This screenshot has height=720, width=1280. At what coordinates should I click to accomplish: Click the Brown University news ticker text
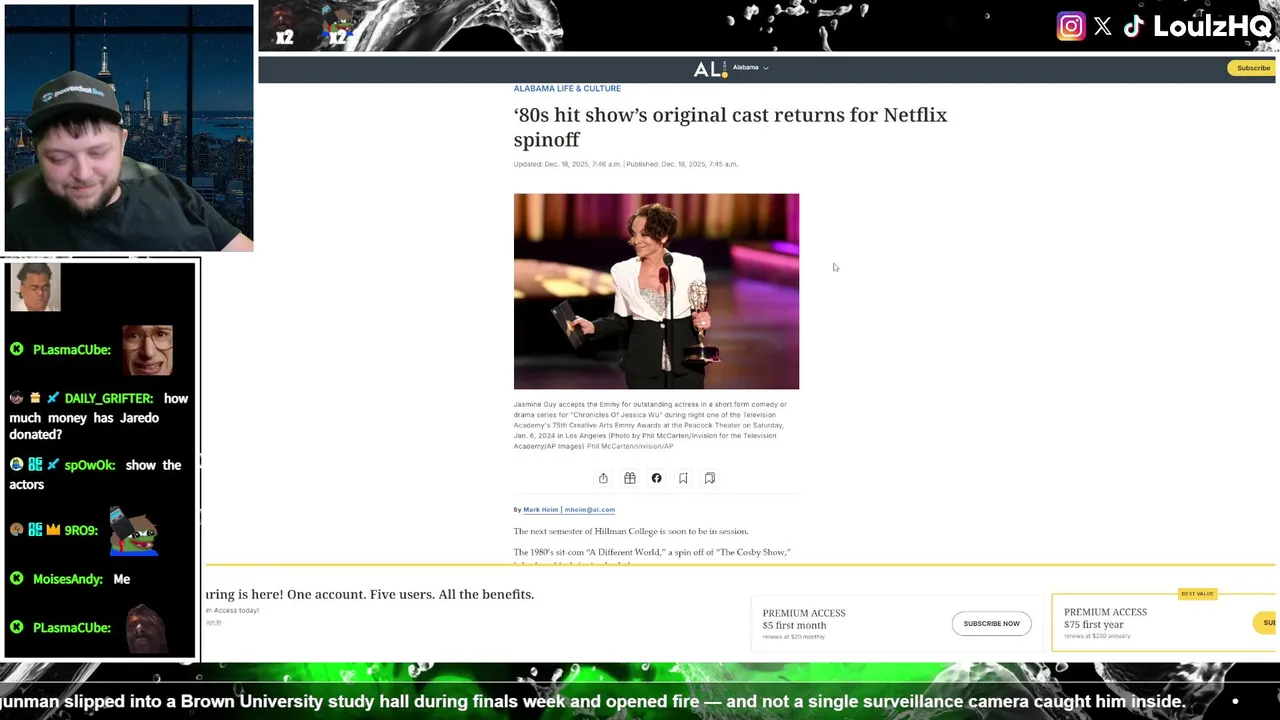(x=593, y=702)
